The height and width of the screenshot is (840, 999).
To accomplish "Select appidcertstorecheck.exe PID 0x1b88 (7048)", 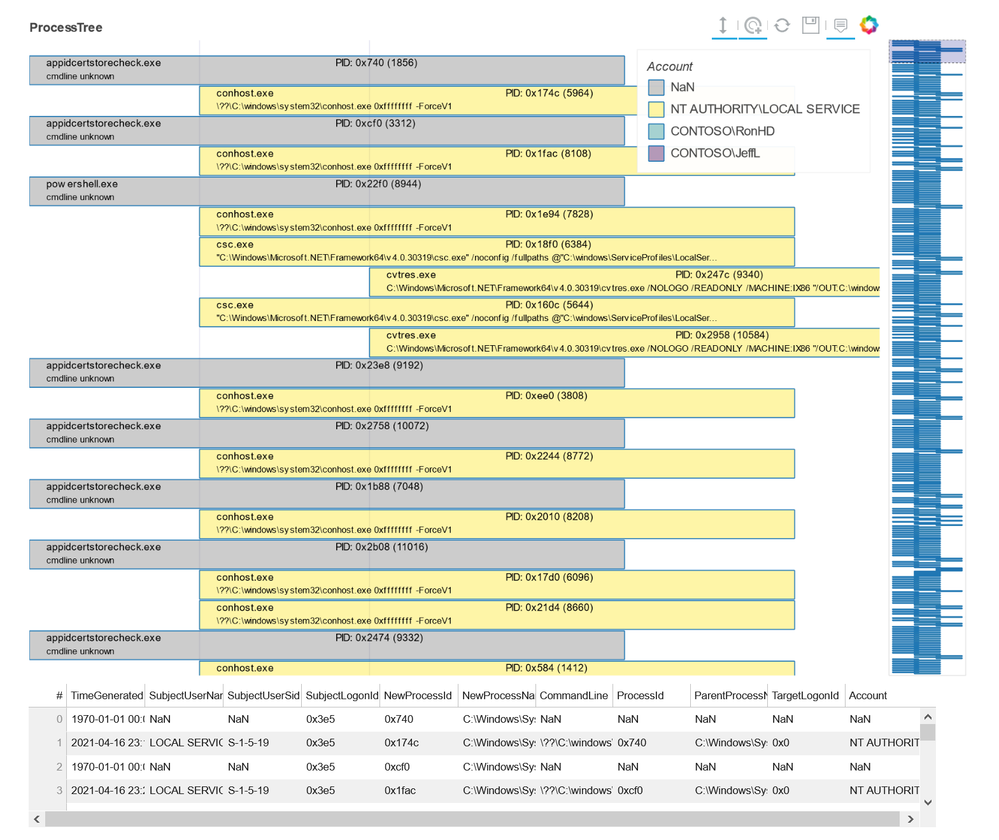I will pos(327,494).
